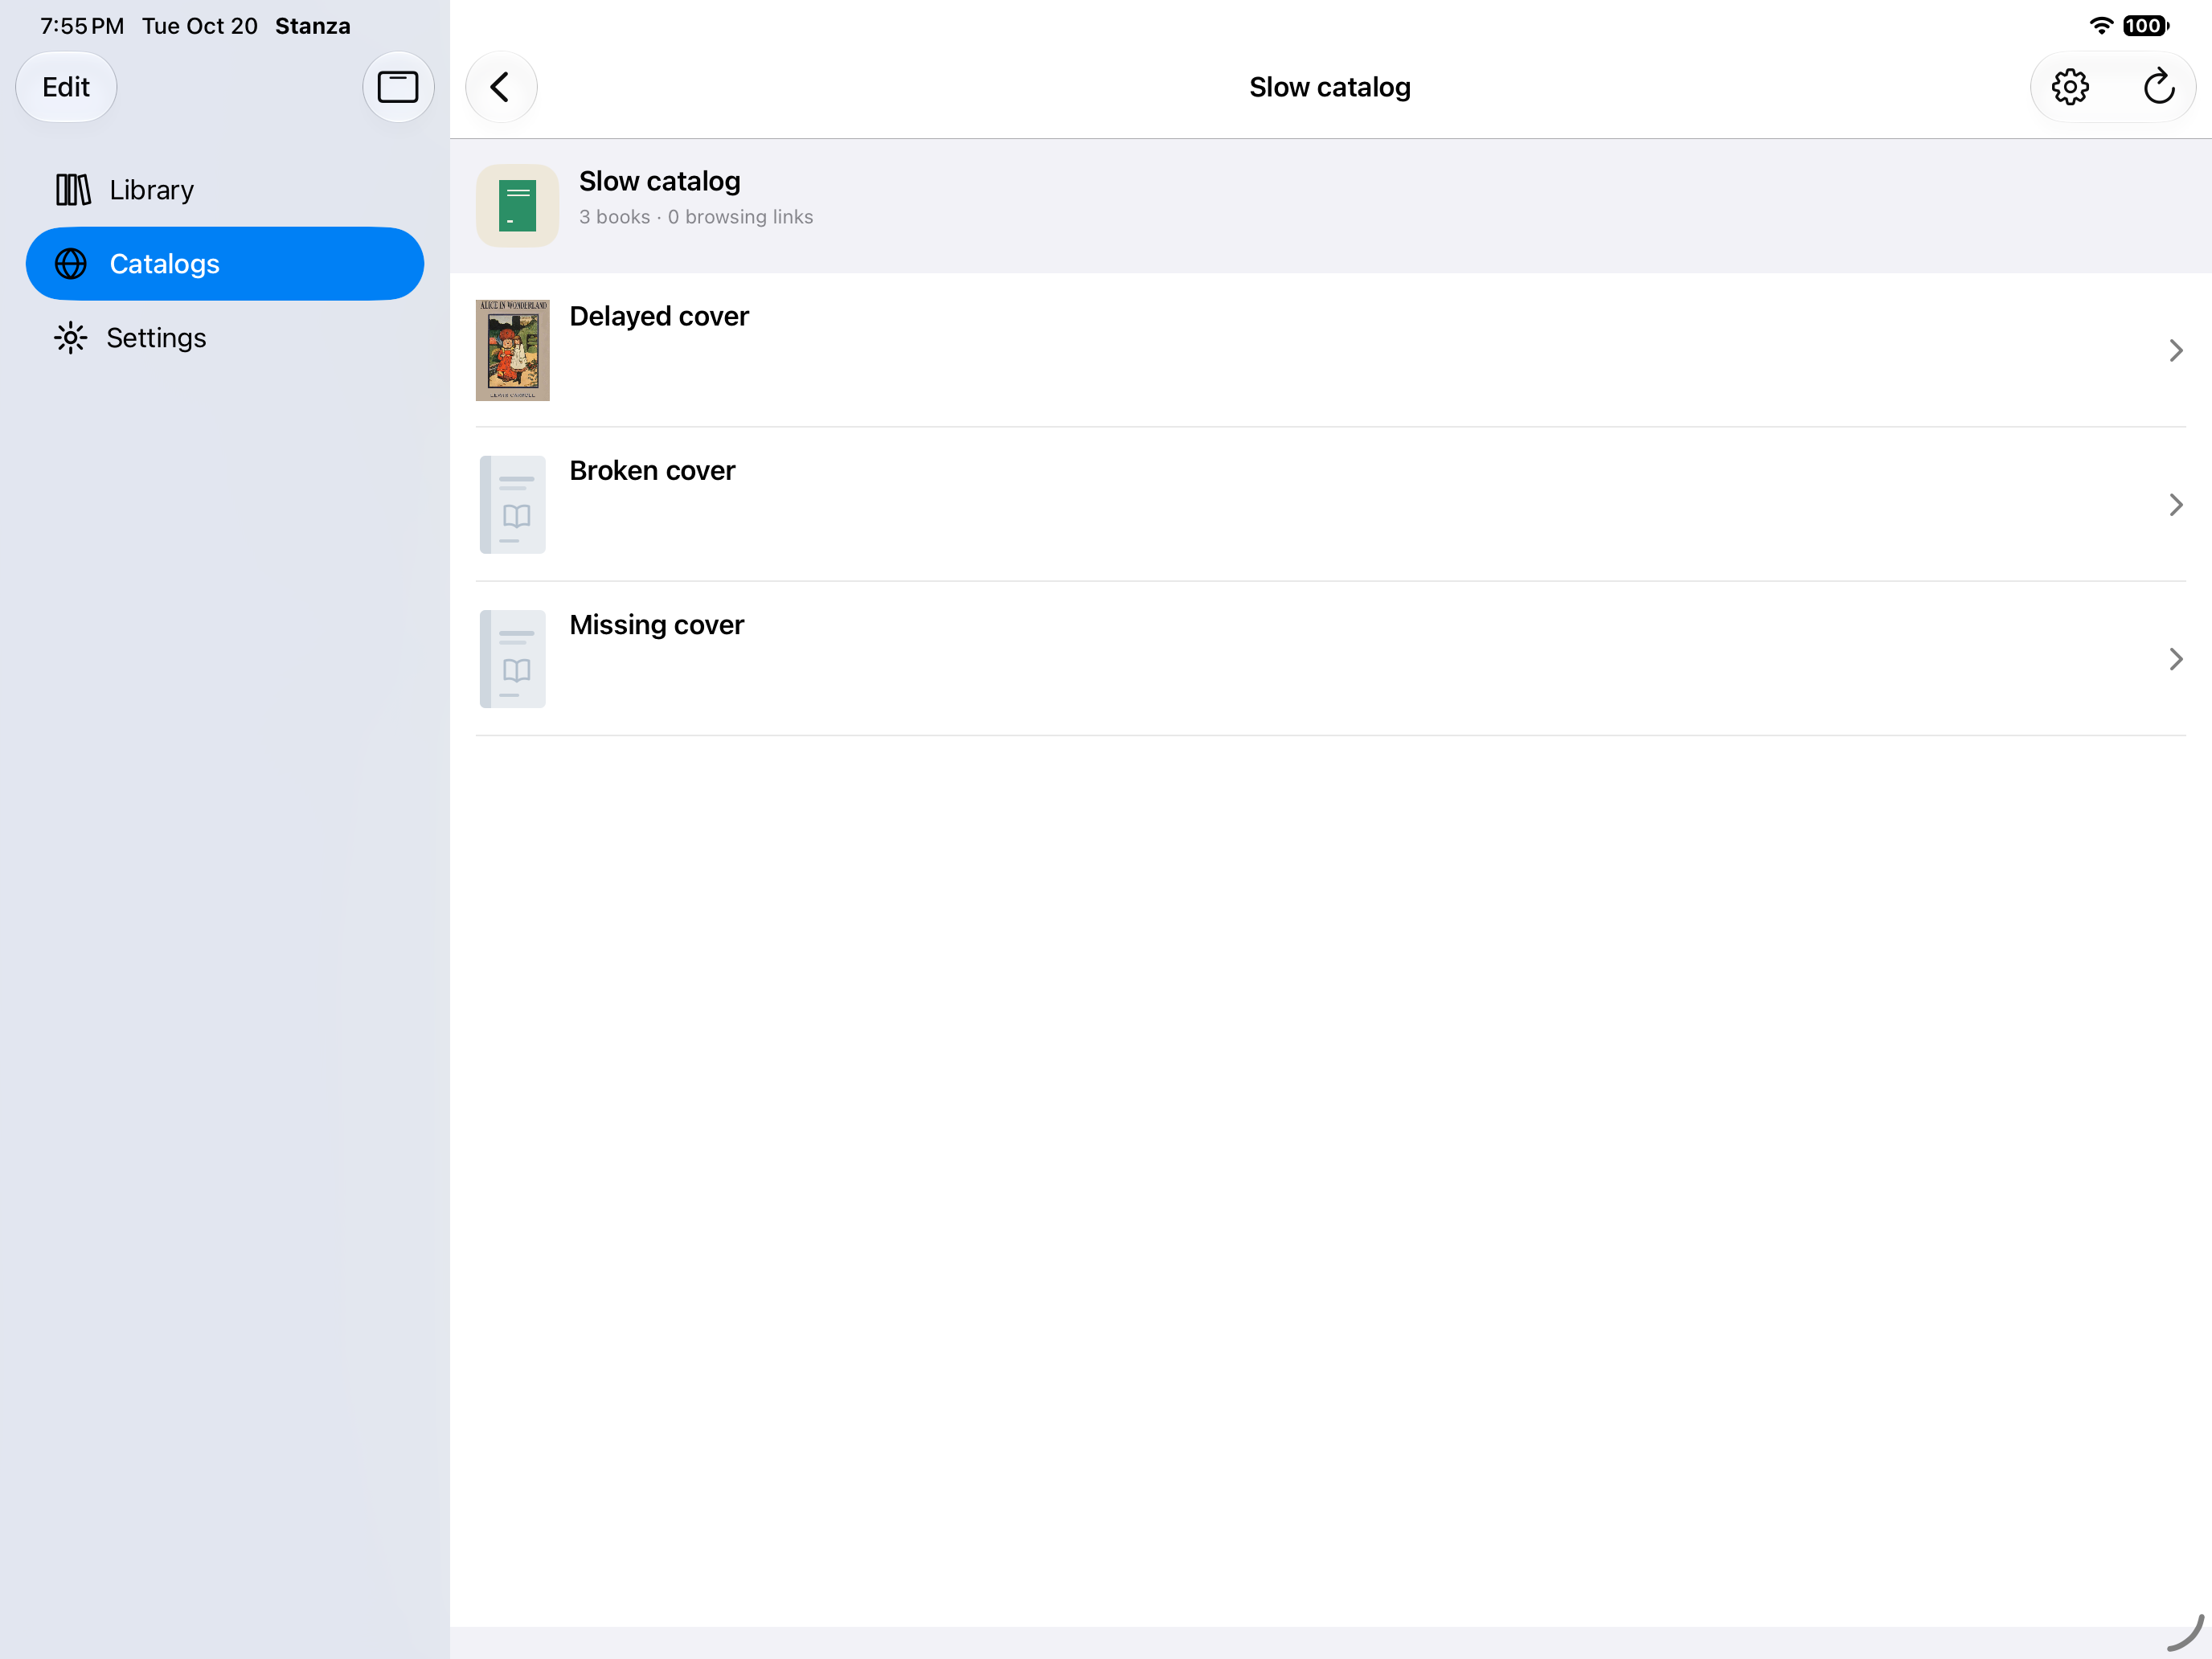This screenshot has height=1659, width=2212.
Task: Click the Catalogs globe icon
Action: tap(71, 264)
